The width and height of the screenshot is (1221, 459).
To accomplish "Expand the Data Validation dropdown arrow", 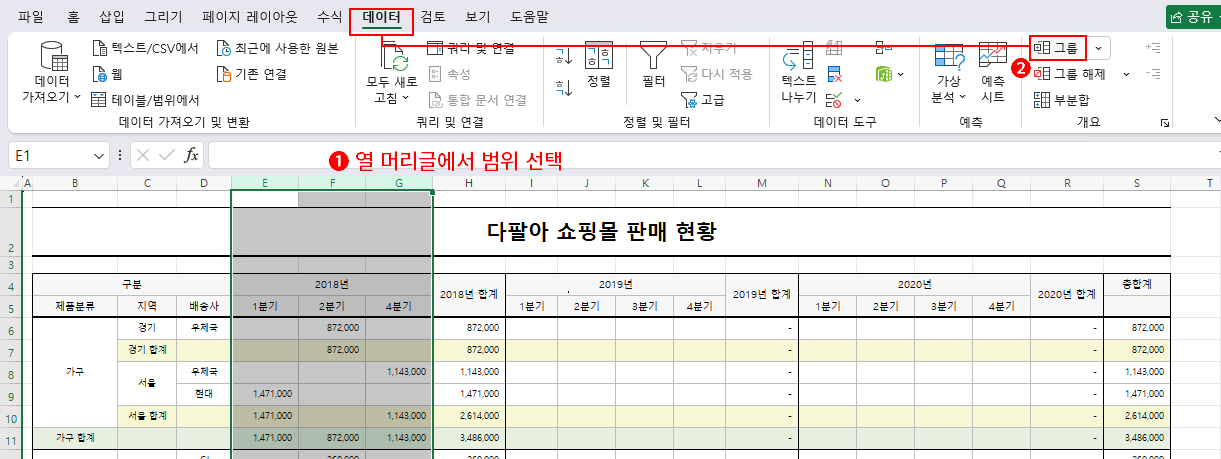I will click(x=858, y=100).
